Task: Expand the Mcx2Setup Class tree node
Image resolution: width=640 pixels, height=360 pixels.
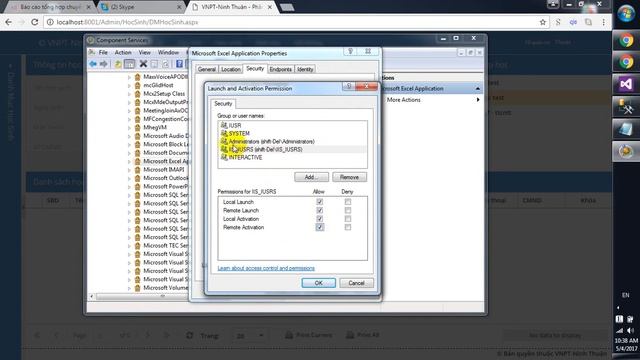Action: (x=129, y=94)
